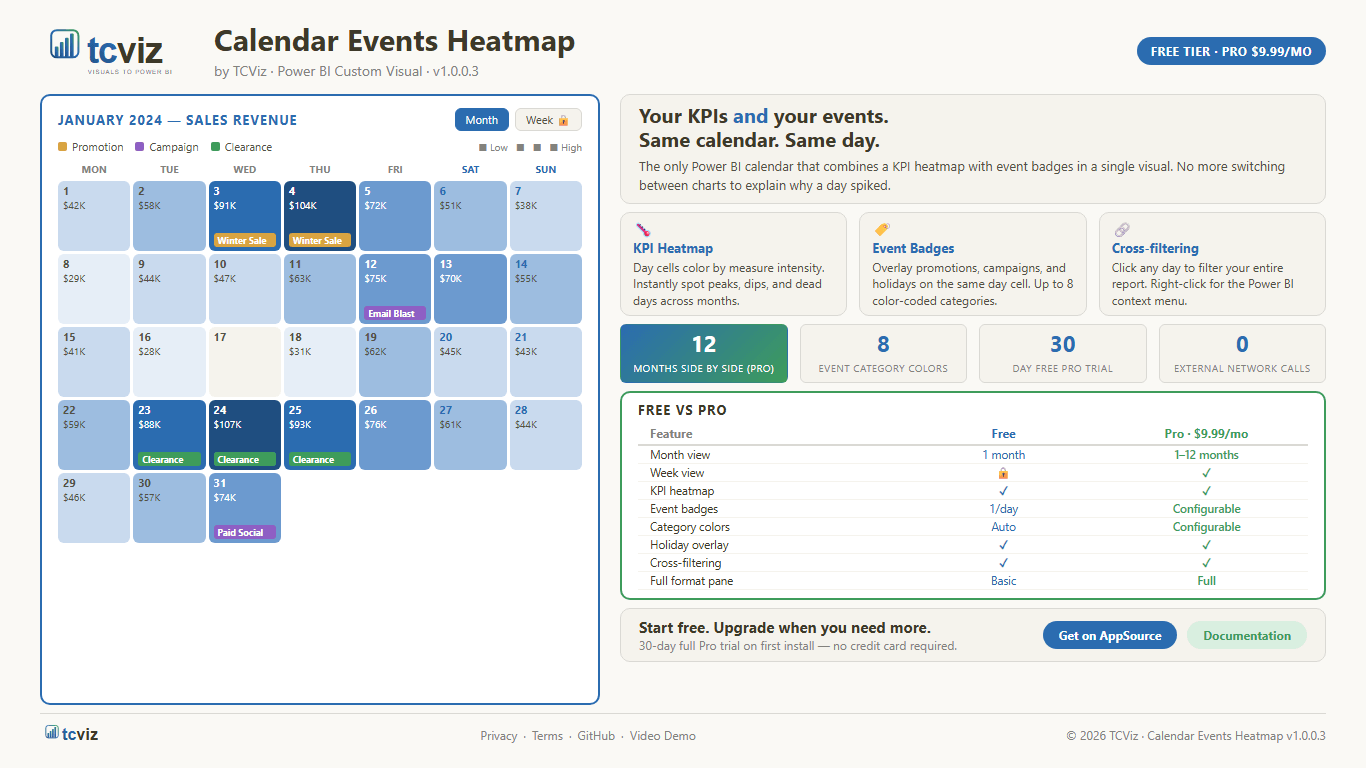This screenshot has height=768, width=1366.
Task: Click the 8 Event Category Colors stat card
Action: tap(883, 354)
